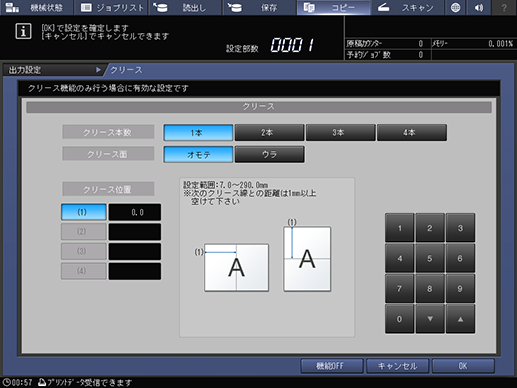Click the speaker sound icon

(479, 7)
